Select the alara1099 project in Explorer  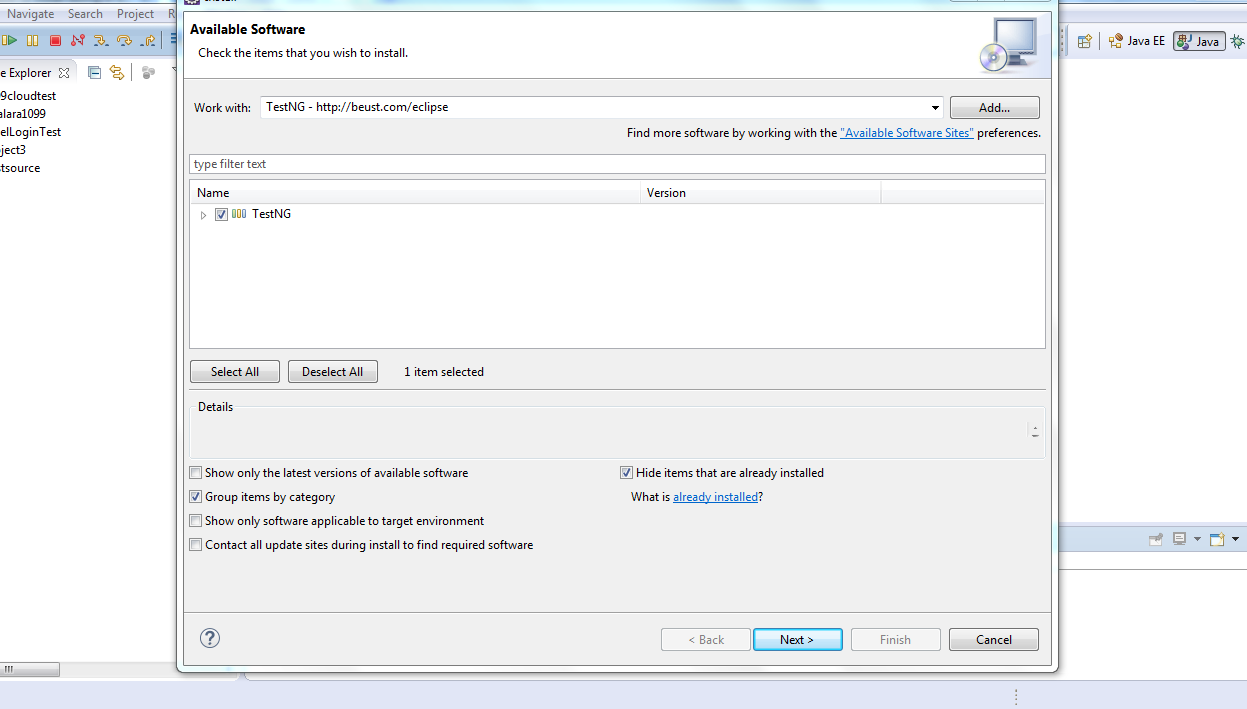pyautogui.click(x=23, y=114)
